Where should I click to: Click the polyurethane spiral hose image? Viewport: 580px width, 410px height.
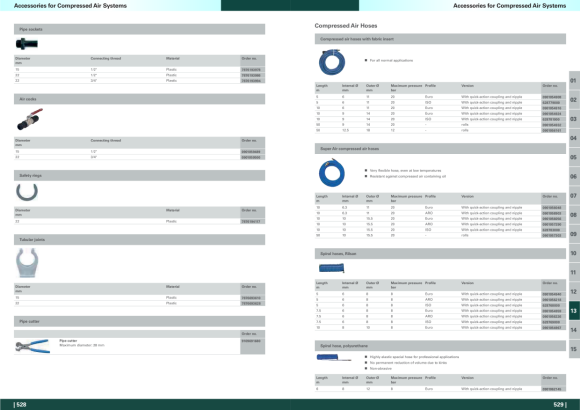click(x=333, y=357)
